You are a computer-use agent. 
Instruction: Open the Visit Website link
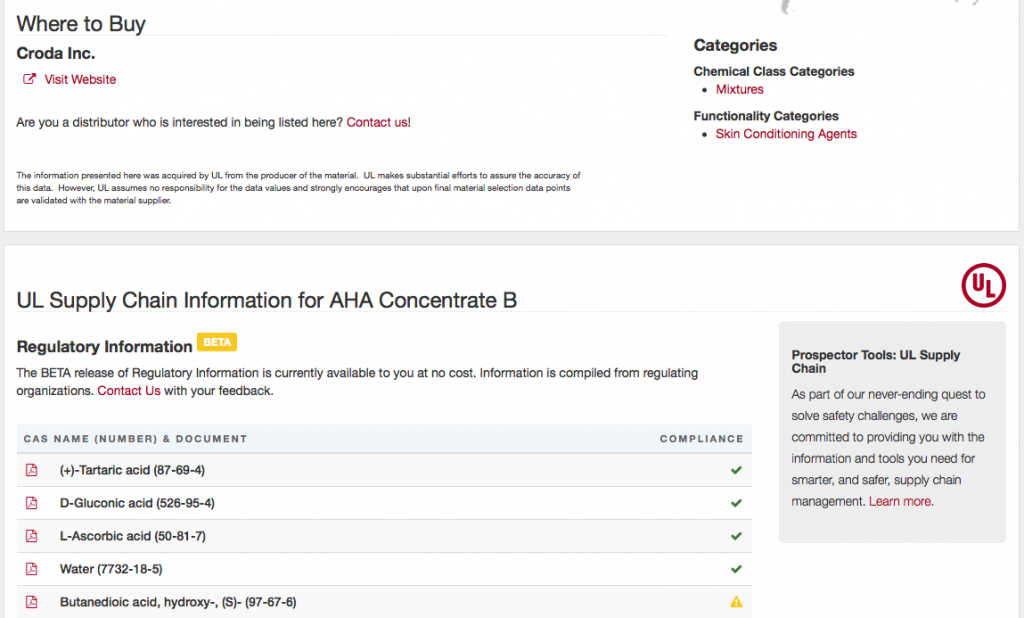tap(80, 80)
